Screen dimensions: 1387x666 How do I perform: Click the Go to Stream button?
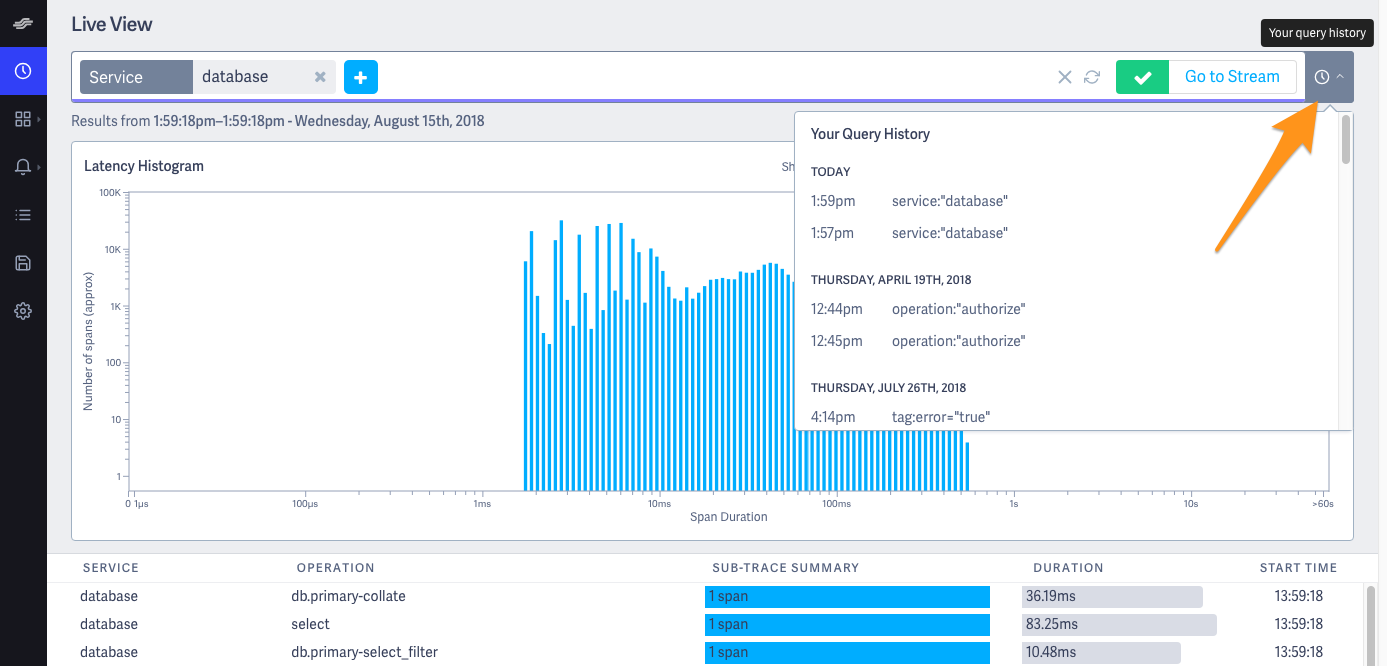1232,77
